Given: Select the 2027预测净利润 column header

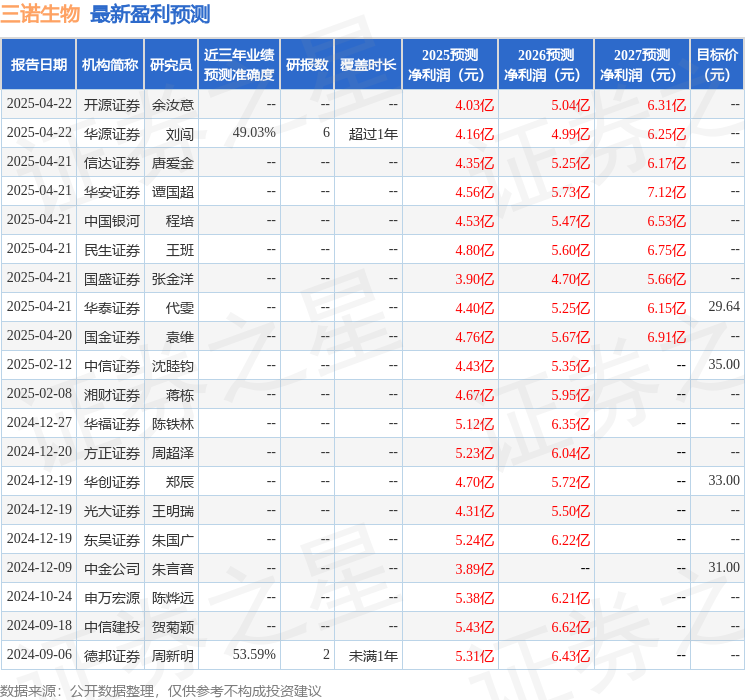Looking at the screenshot, I should coord(642,65).
